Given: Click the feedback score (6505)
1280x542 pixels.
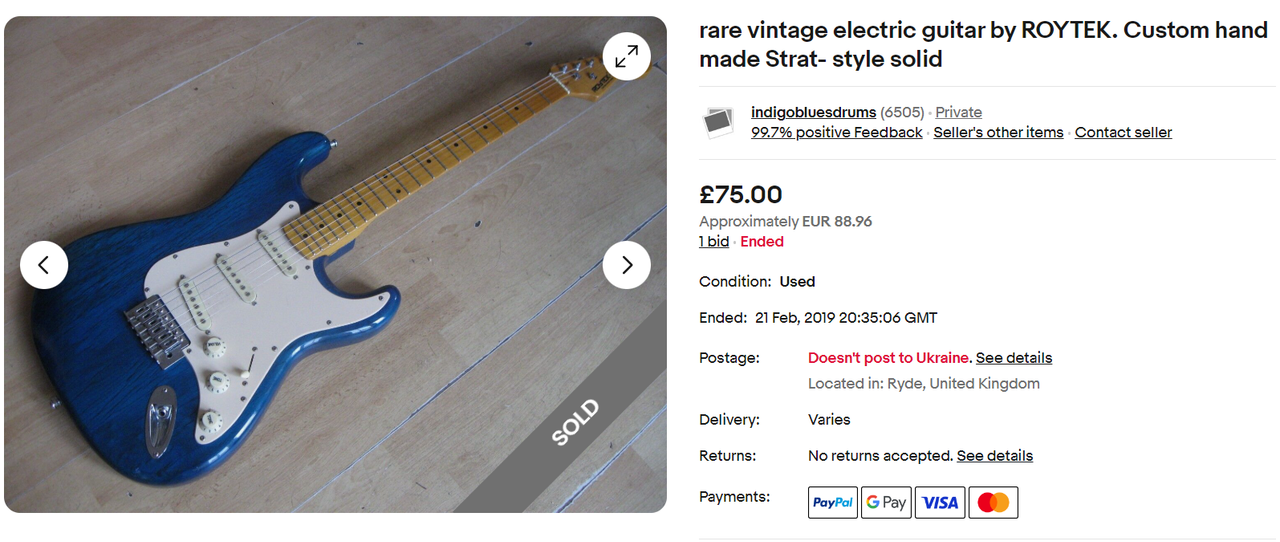Looking at the screenshot, I should (902, 112).
